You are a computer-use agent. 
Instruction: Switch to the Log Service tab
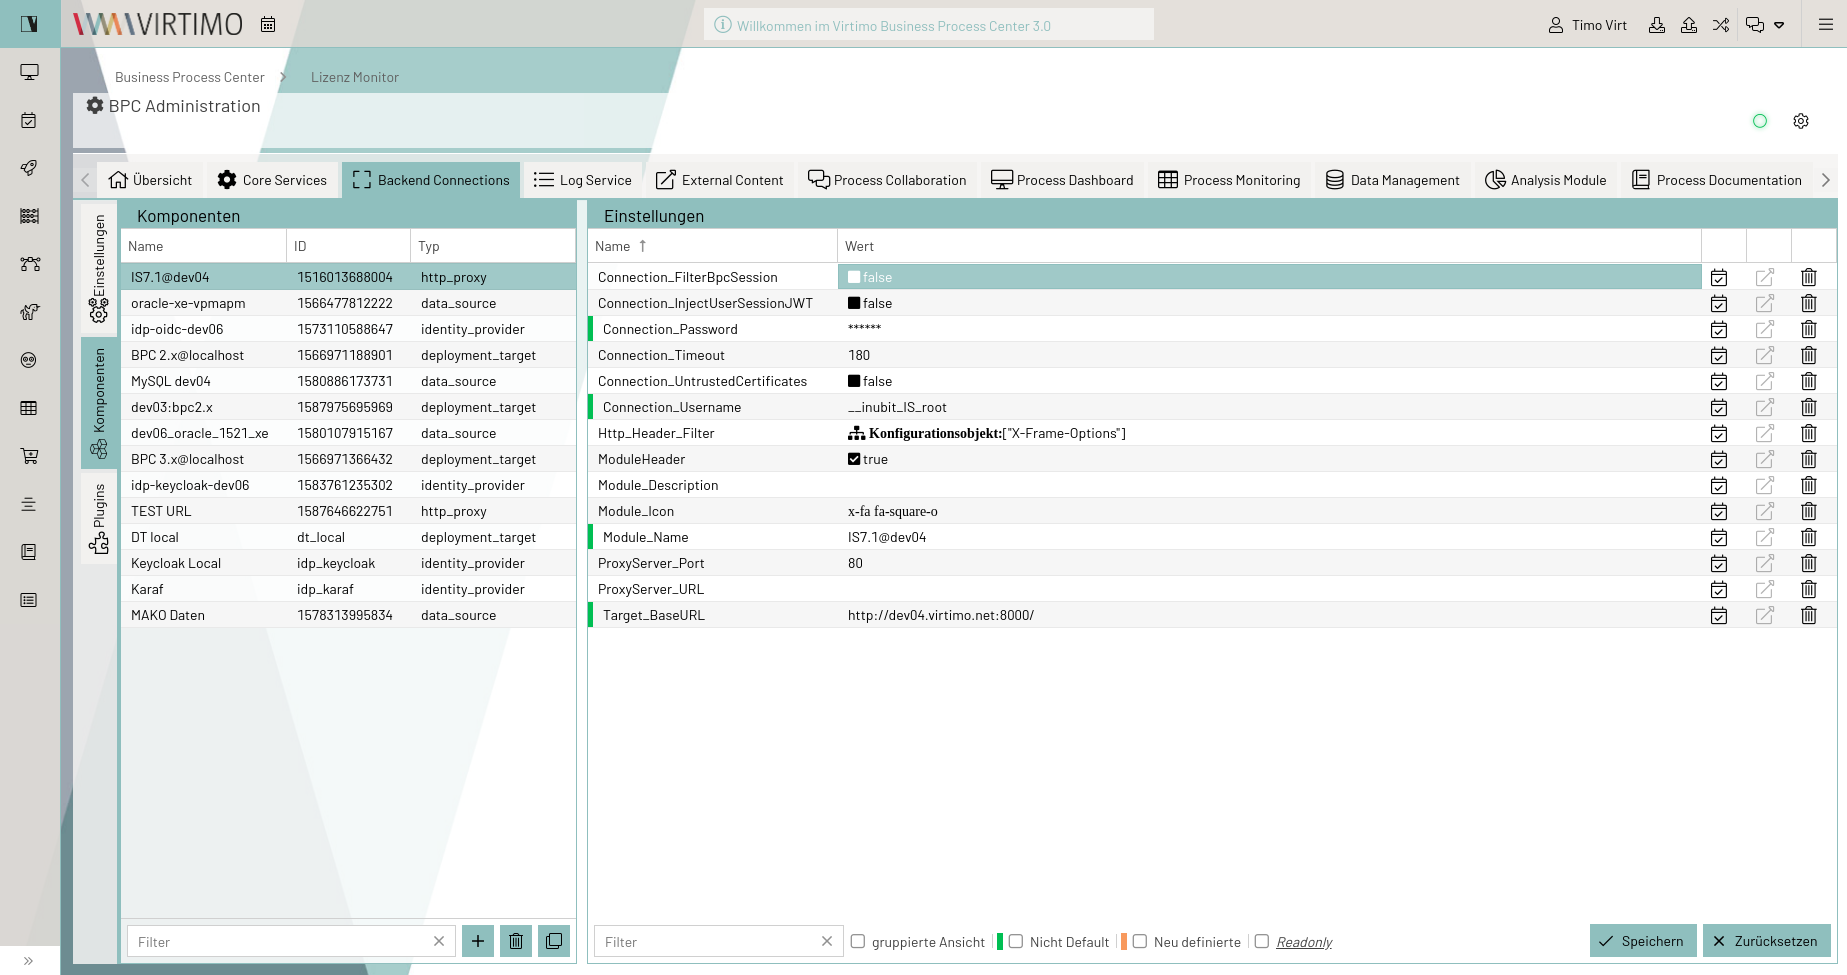583,180
